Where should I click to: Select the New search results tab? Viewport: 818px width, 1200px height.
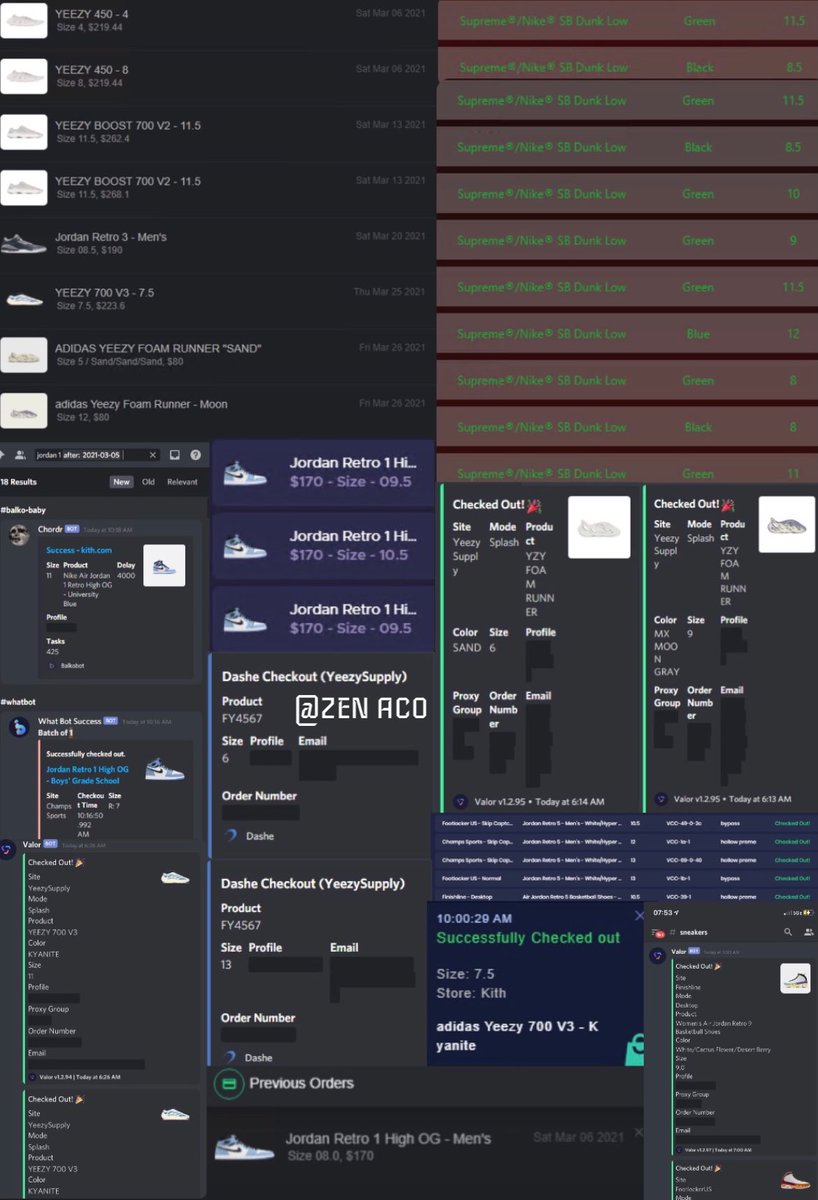pos(121,482)
